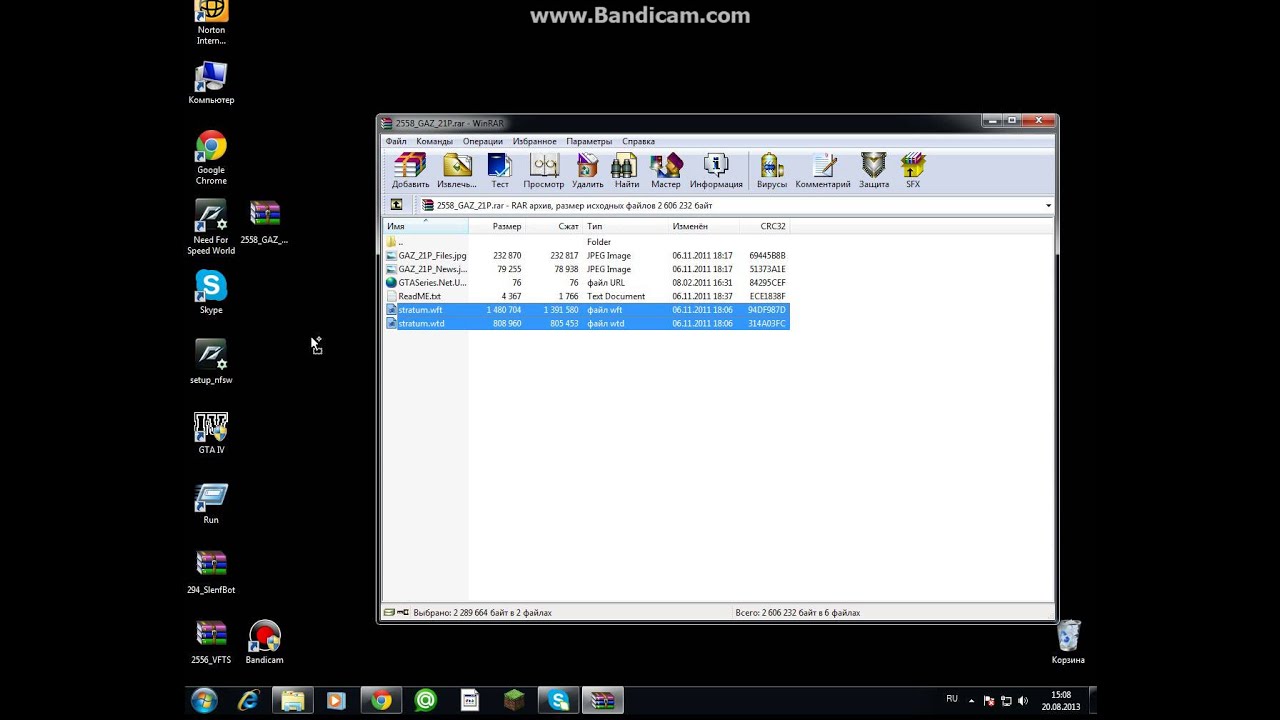Open the Операции menu

483,141
